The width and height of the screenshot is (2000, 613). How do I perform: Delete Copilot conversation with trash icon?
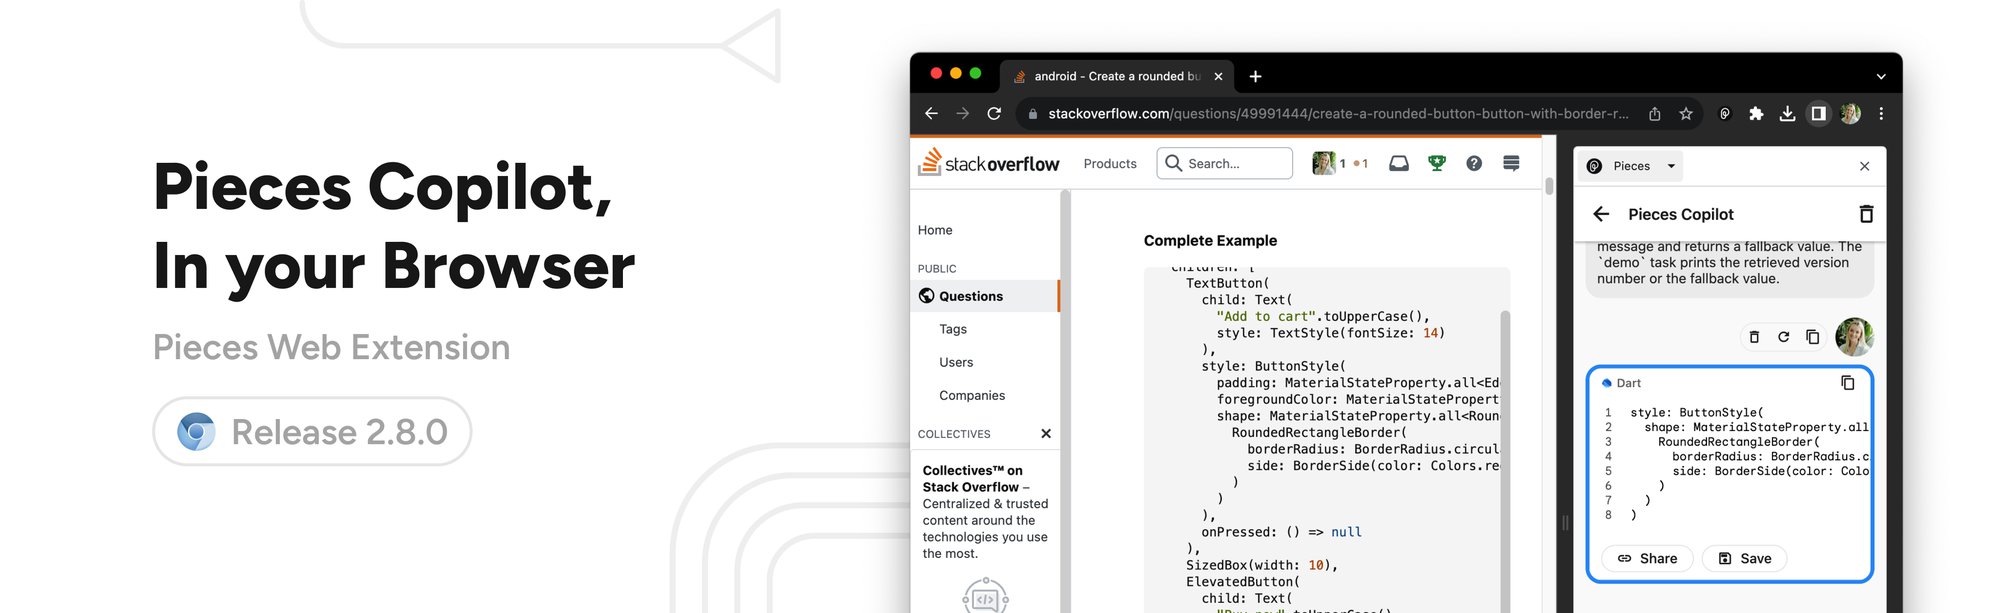(1866, 214)
